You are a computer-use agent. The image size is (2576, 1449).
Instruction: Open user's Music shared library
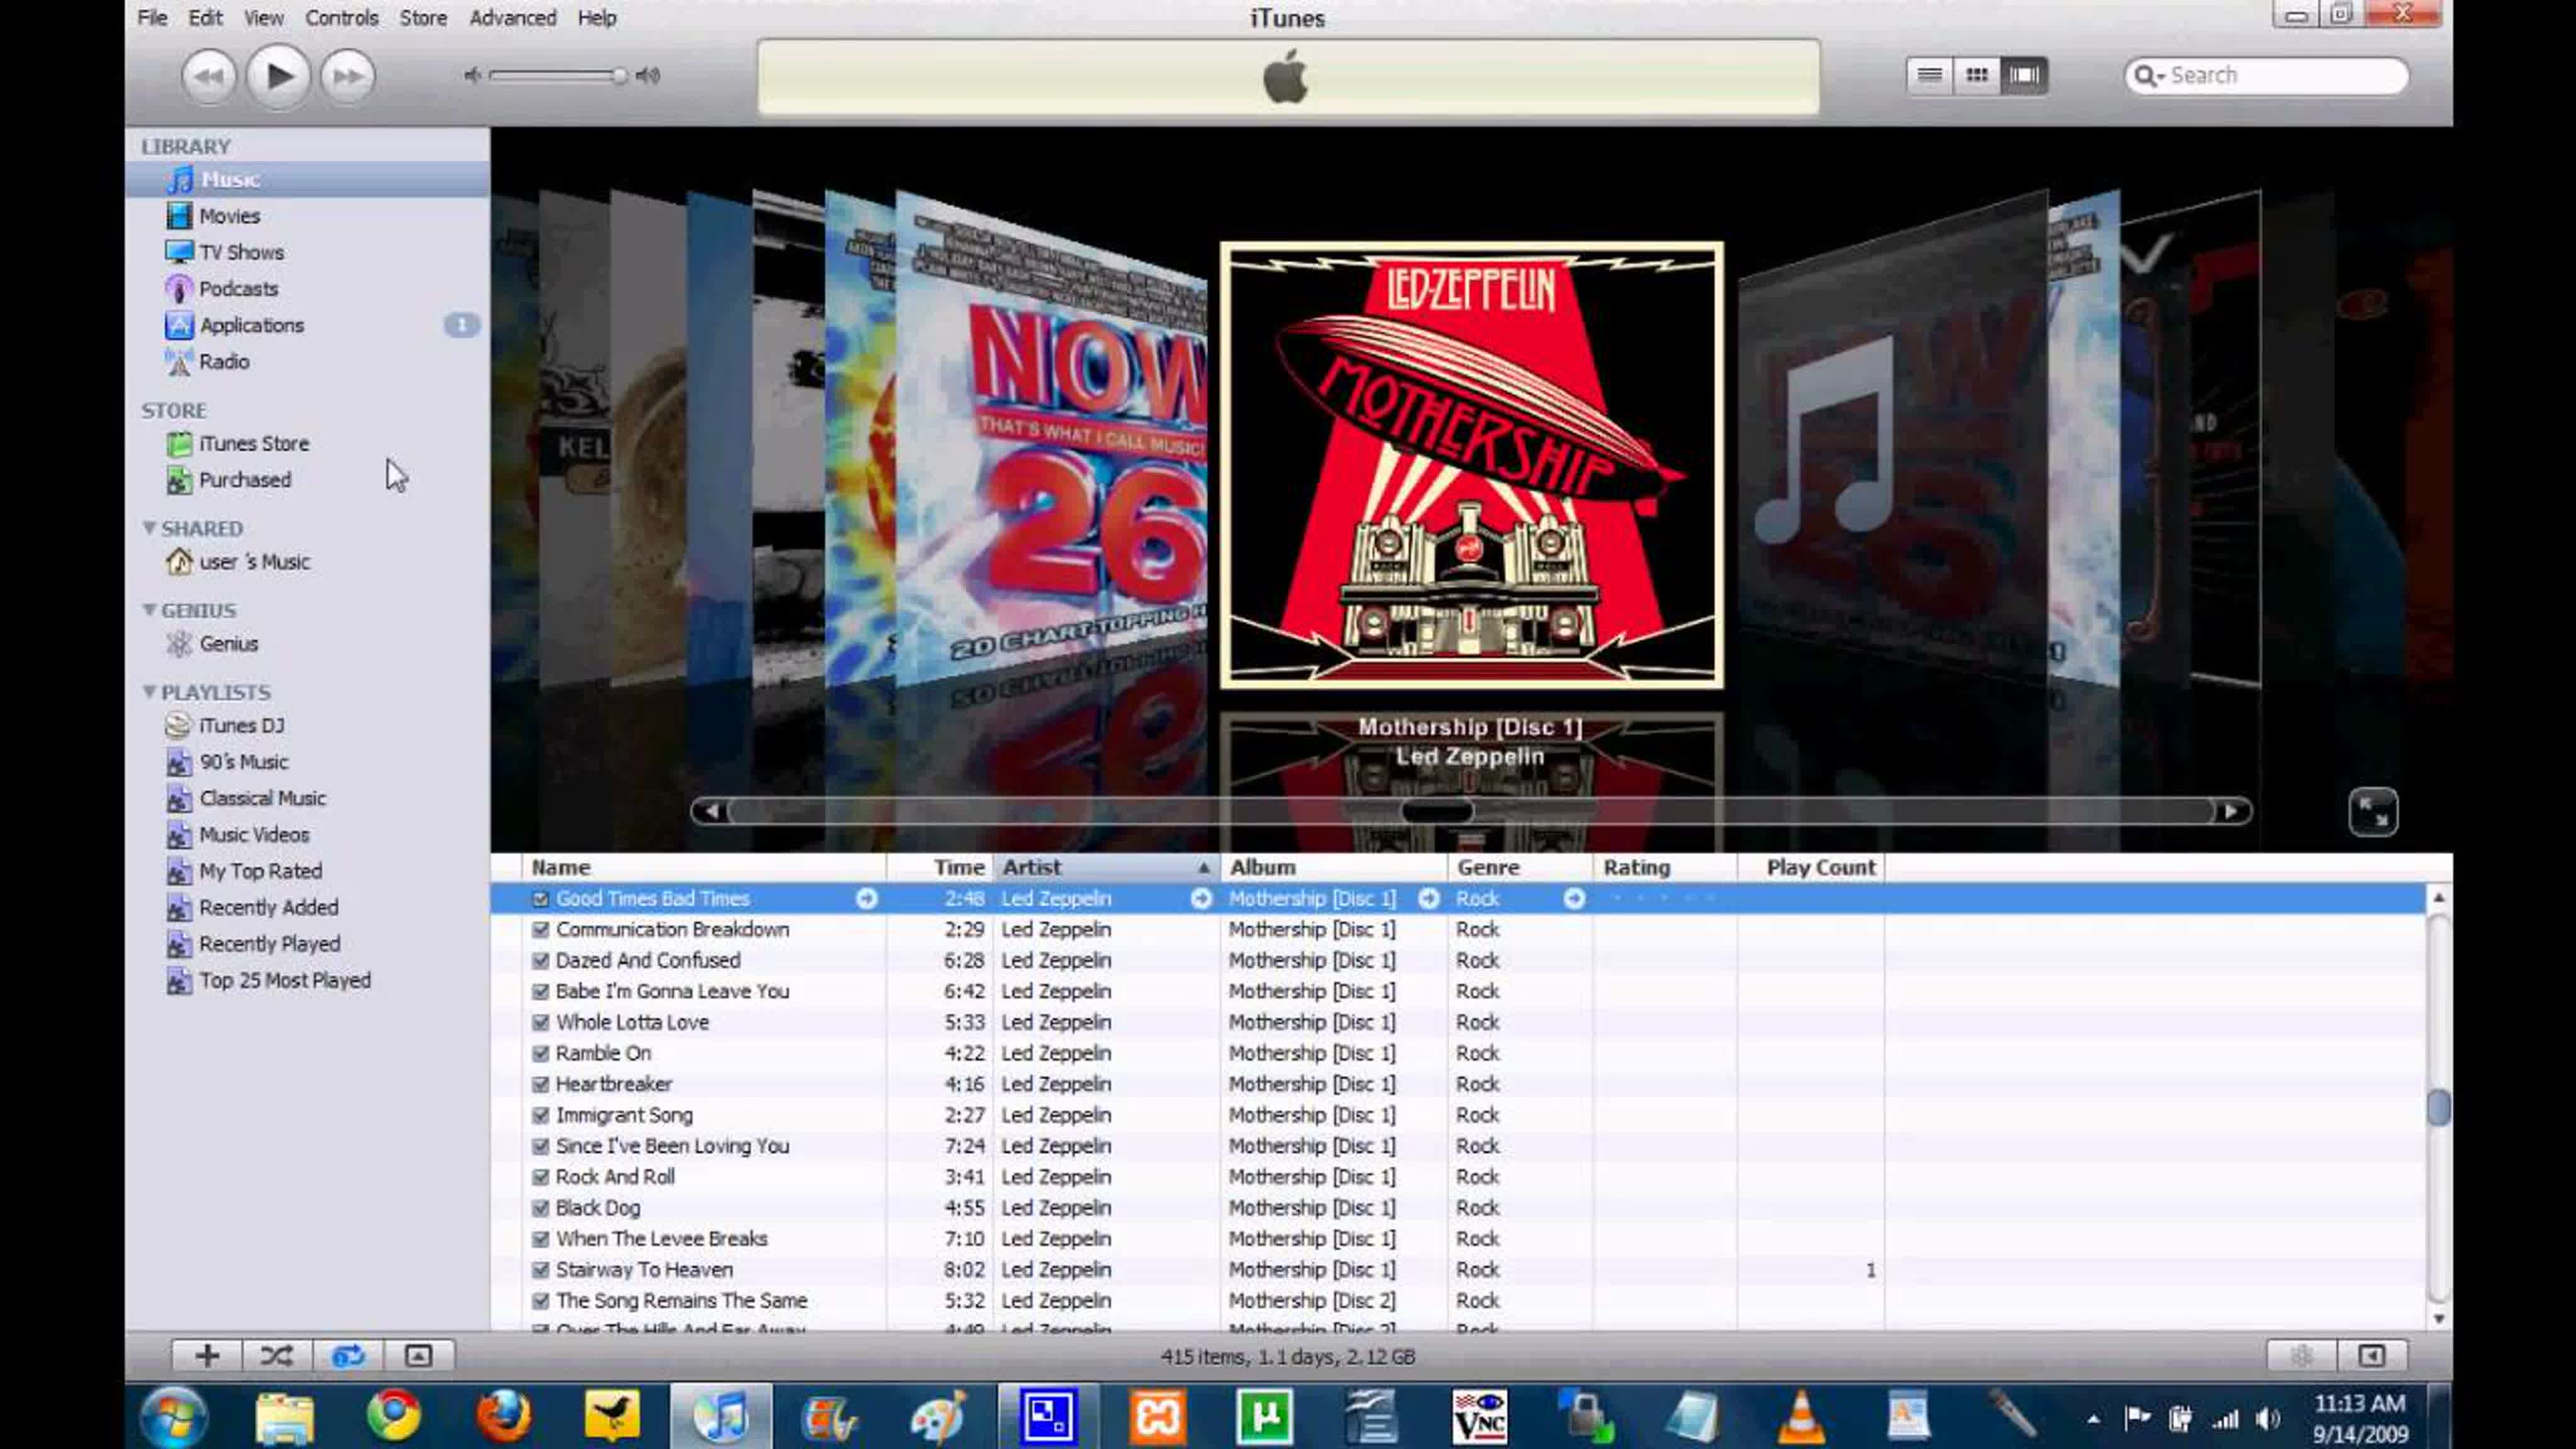click(x=254, y=562)
